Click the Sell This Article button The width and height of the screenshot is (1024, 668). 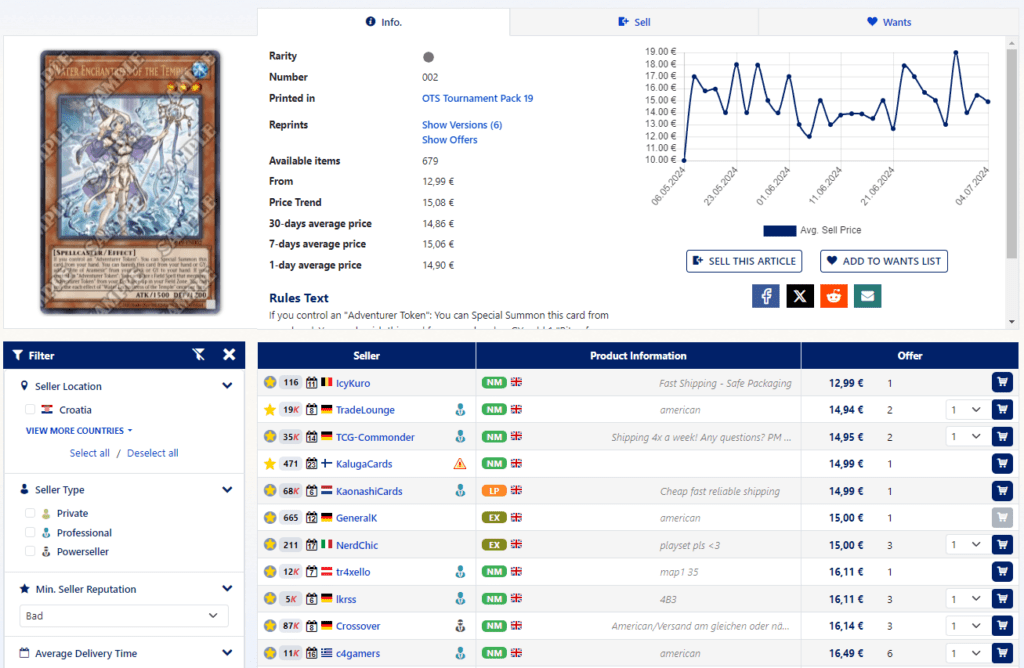744,261
